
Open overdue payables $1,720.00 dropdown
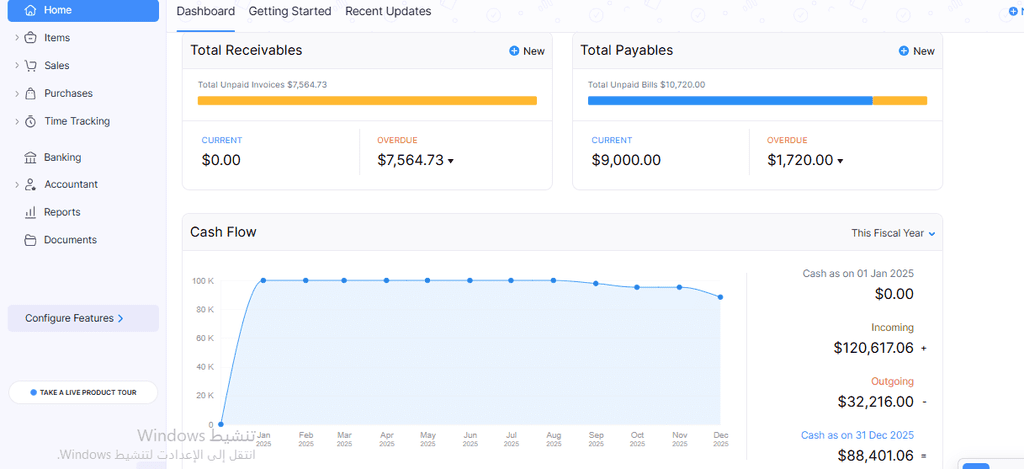840,161
